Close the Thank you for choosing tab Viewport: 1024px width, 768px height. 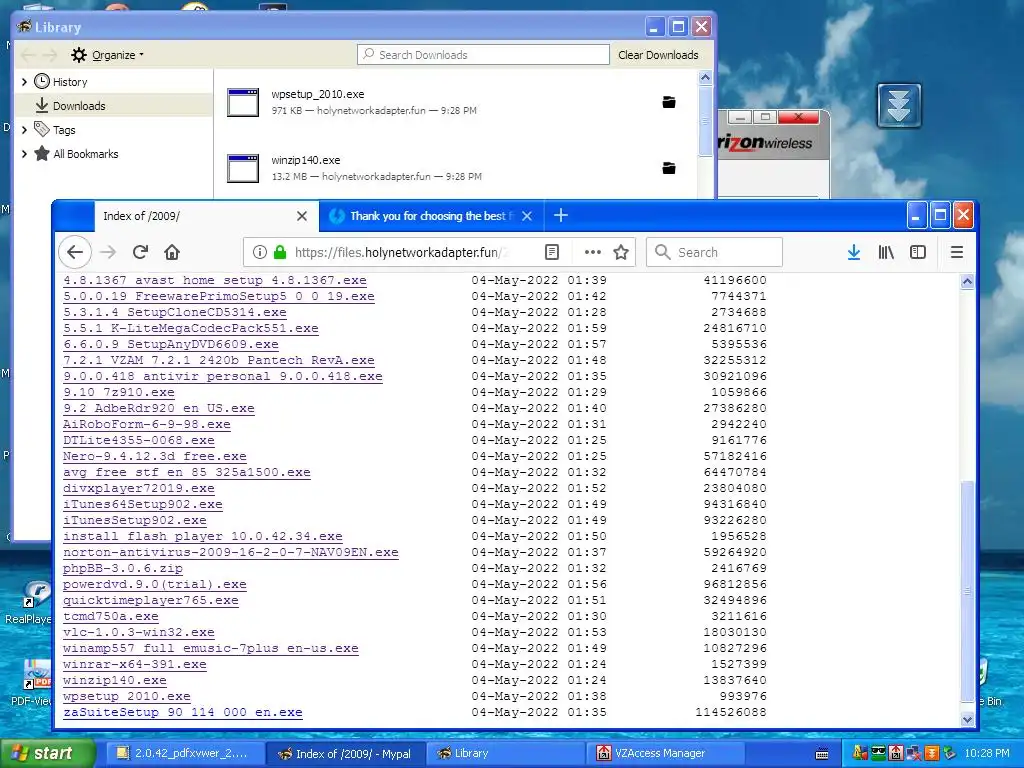tap(527, 216)
